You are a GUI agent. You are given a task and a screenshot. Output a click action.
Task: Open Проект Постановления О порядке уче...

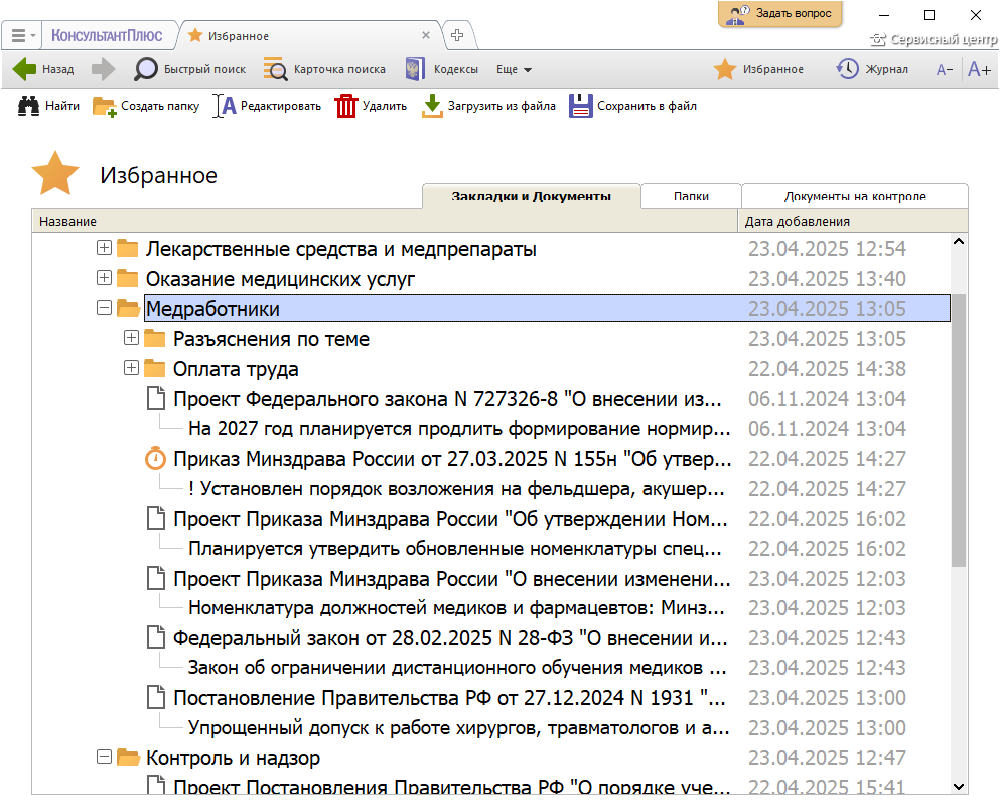452,787
